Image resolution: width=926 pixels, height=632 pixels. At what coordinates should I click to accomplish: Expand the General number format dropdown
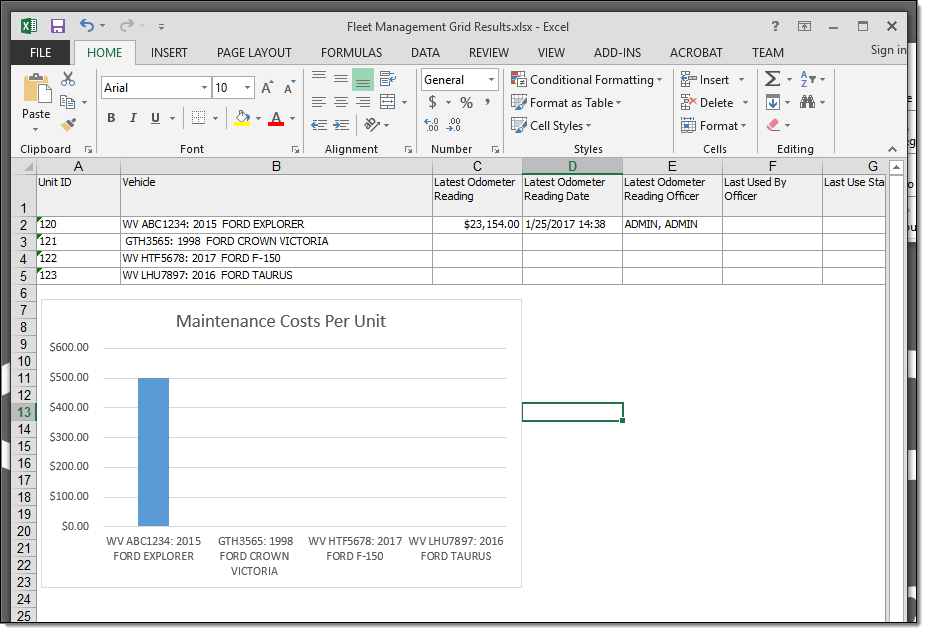coord(491,80)
